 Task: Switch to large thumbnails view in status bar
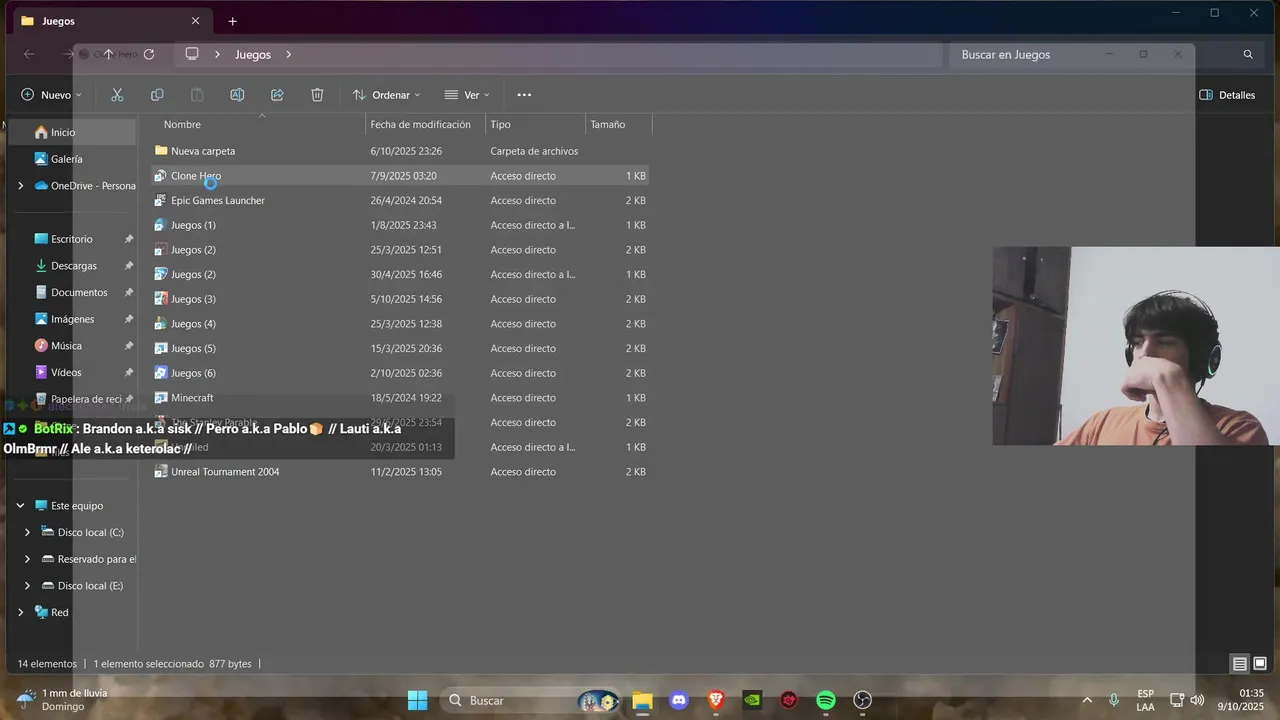[x=1260, y=664]
